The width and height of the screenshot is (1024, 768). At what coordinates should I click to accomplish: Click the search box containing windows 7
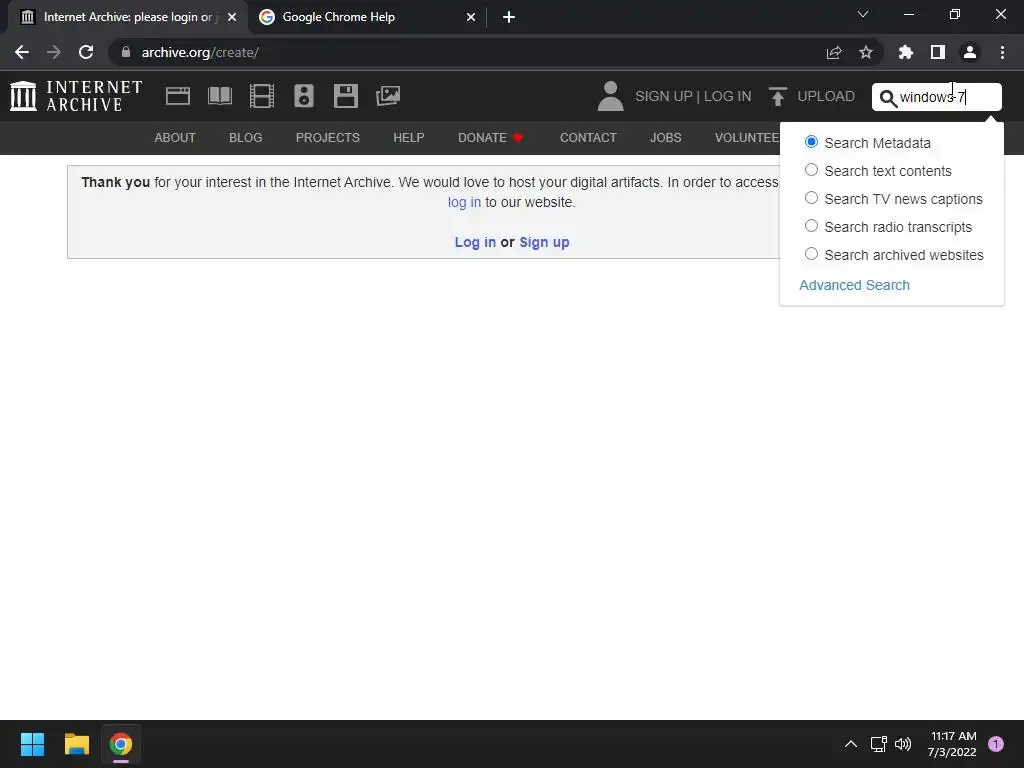[936, 97]
